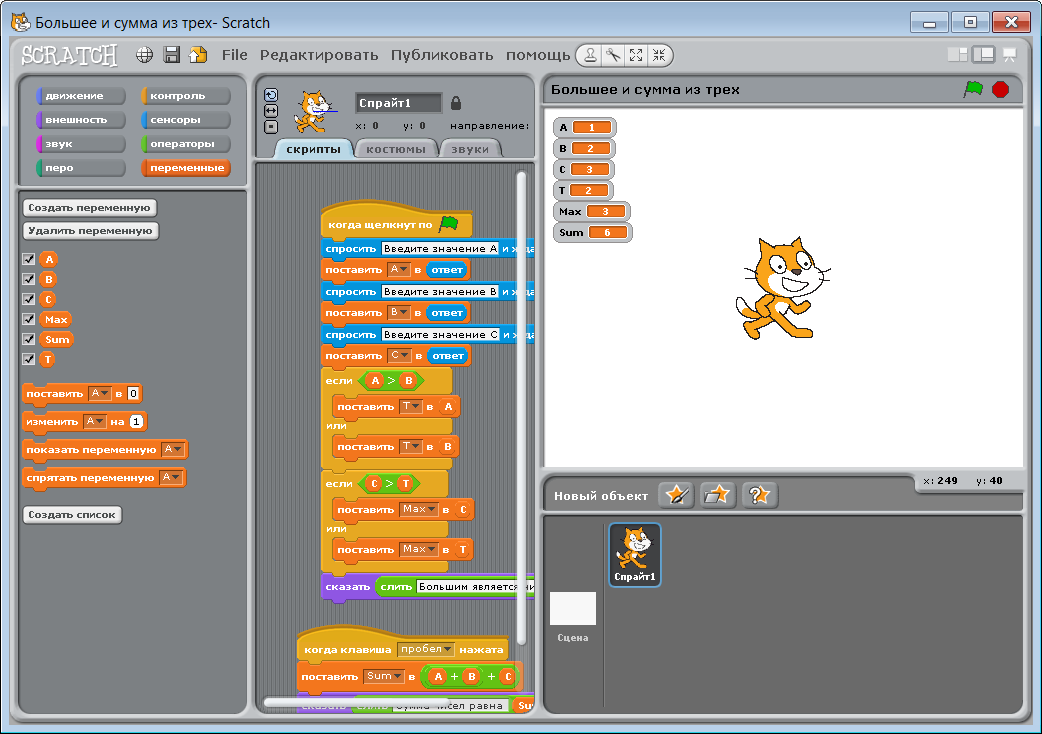Viewport: 1042px width, 734px height.
Task: Set rotation style to don't rotate
Action: (x=270, y=127)
